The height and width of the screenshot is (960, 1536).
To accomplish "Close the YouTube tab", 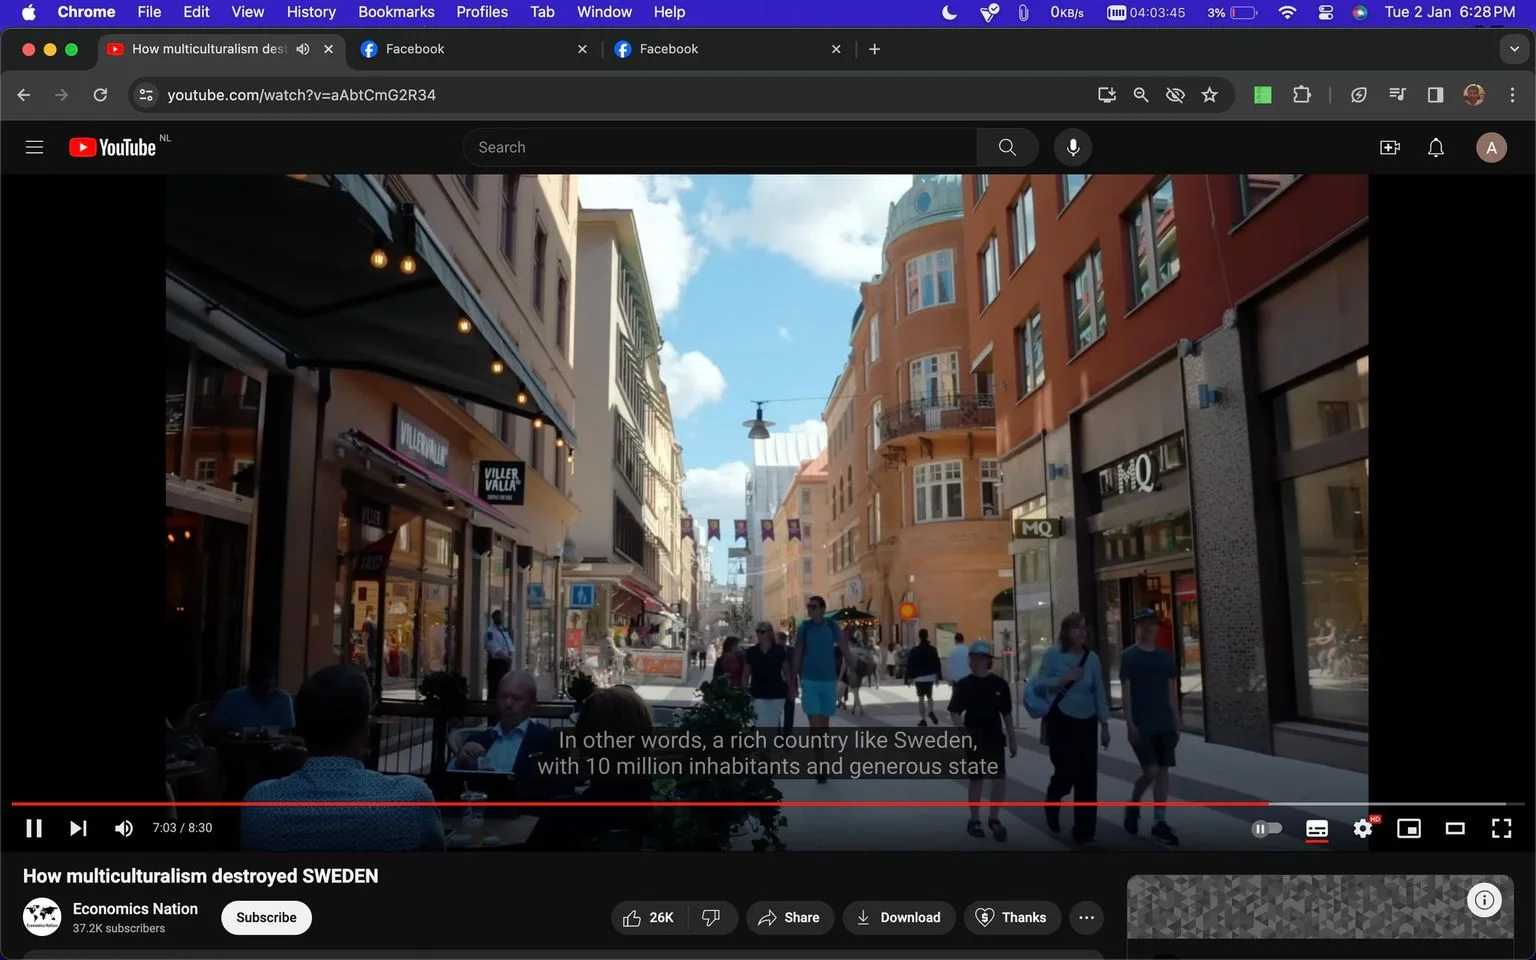I will click(328, 49).
